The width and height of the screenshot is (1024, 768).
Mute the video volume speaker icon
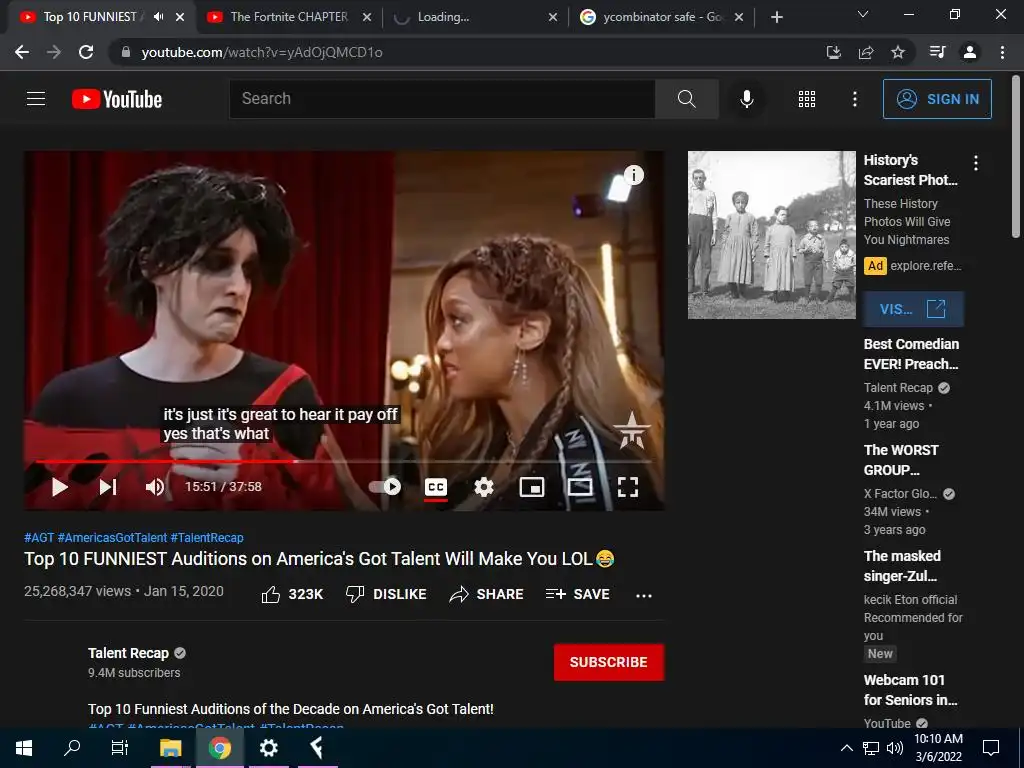pyautogui.click(x=155, y=487)
